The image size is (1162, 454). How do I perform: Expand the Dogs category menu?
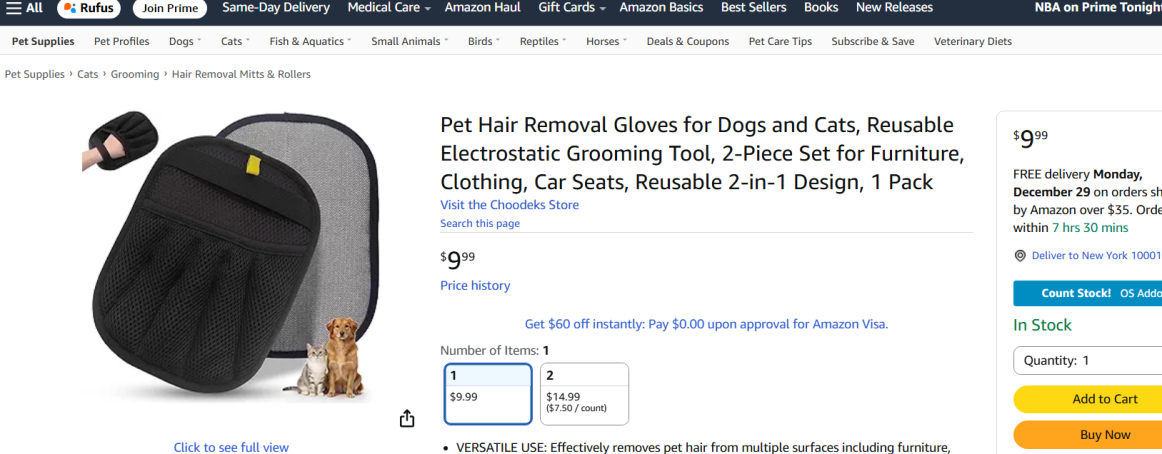[185, 42]
